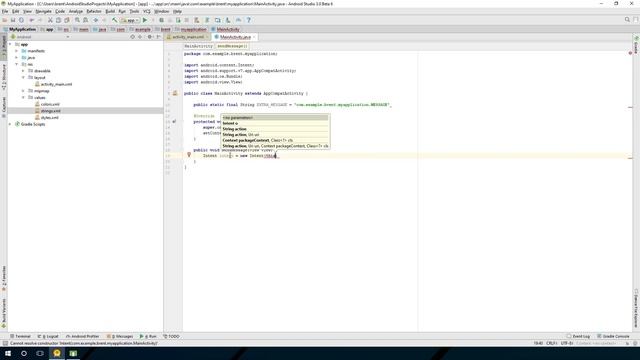This screenshot has height=360, width=640.
Task: Collapse the res folder arrow
Action: [x=17, y=64]
